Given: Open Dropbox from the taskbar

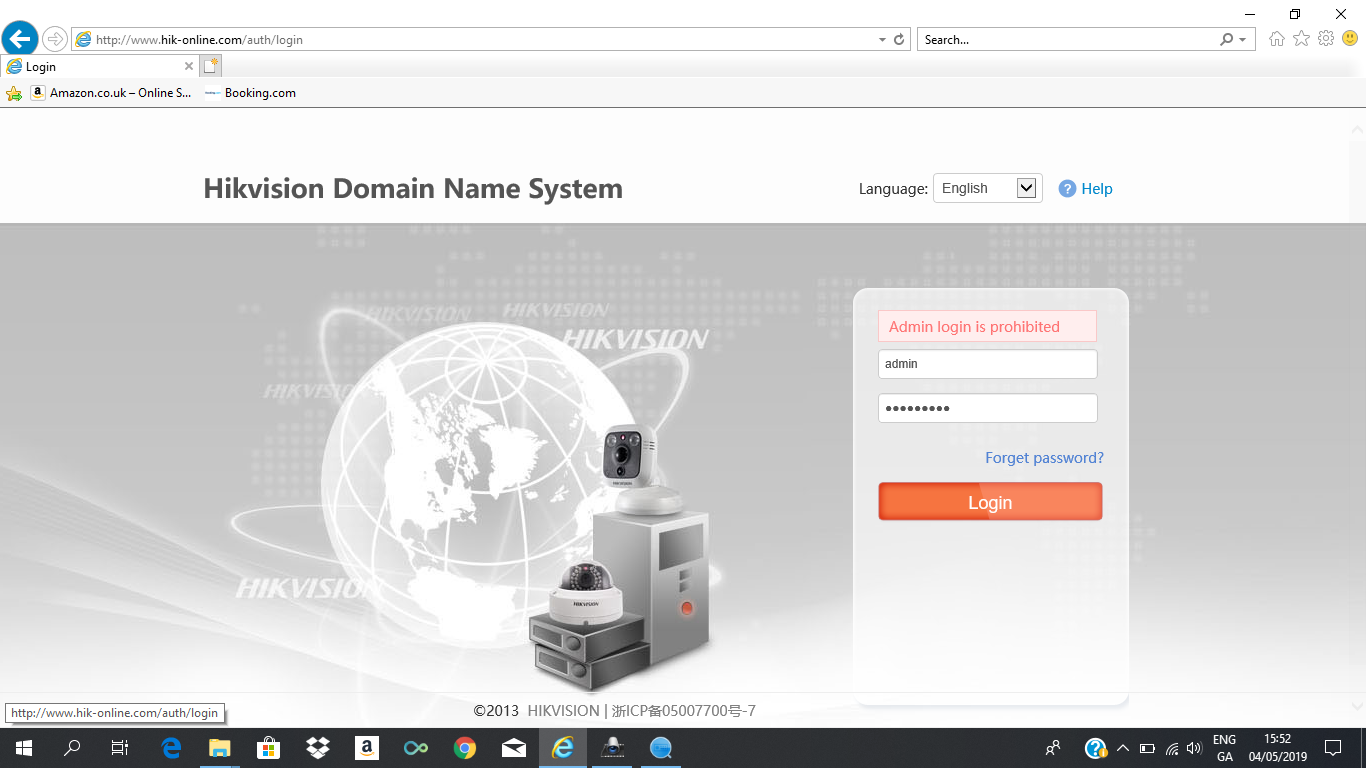Looking at the screenshot, I should click(318, 748).
